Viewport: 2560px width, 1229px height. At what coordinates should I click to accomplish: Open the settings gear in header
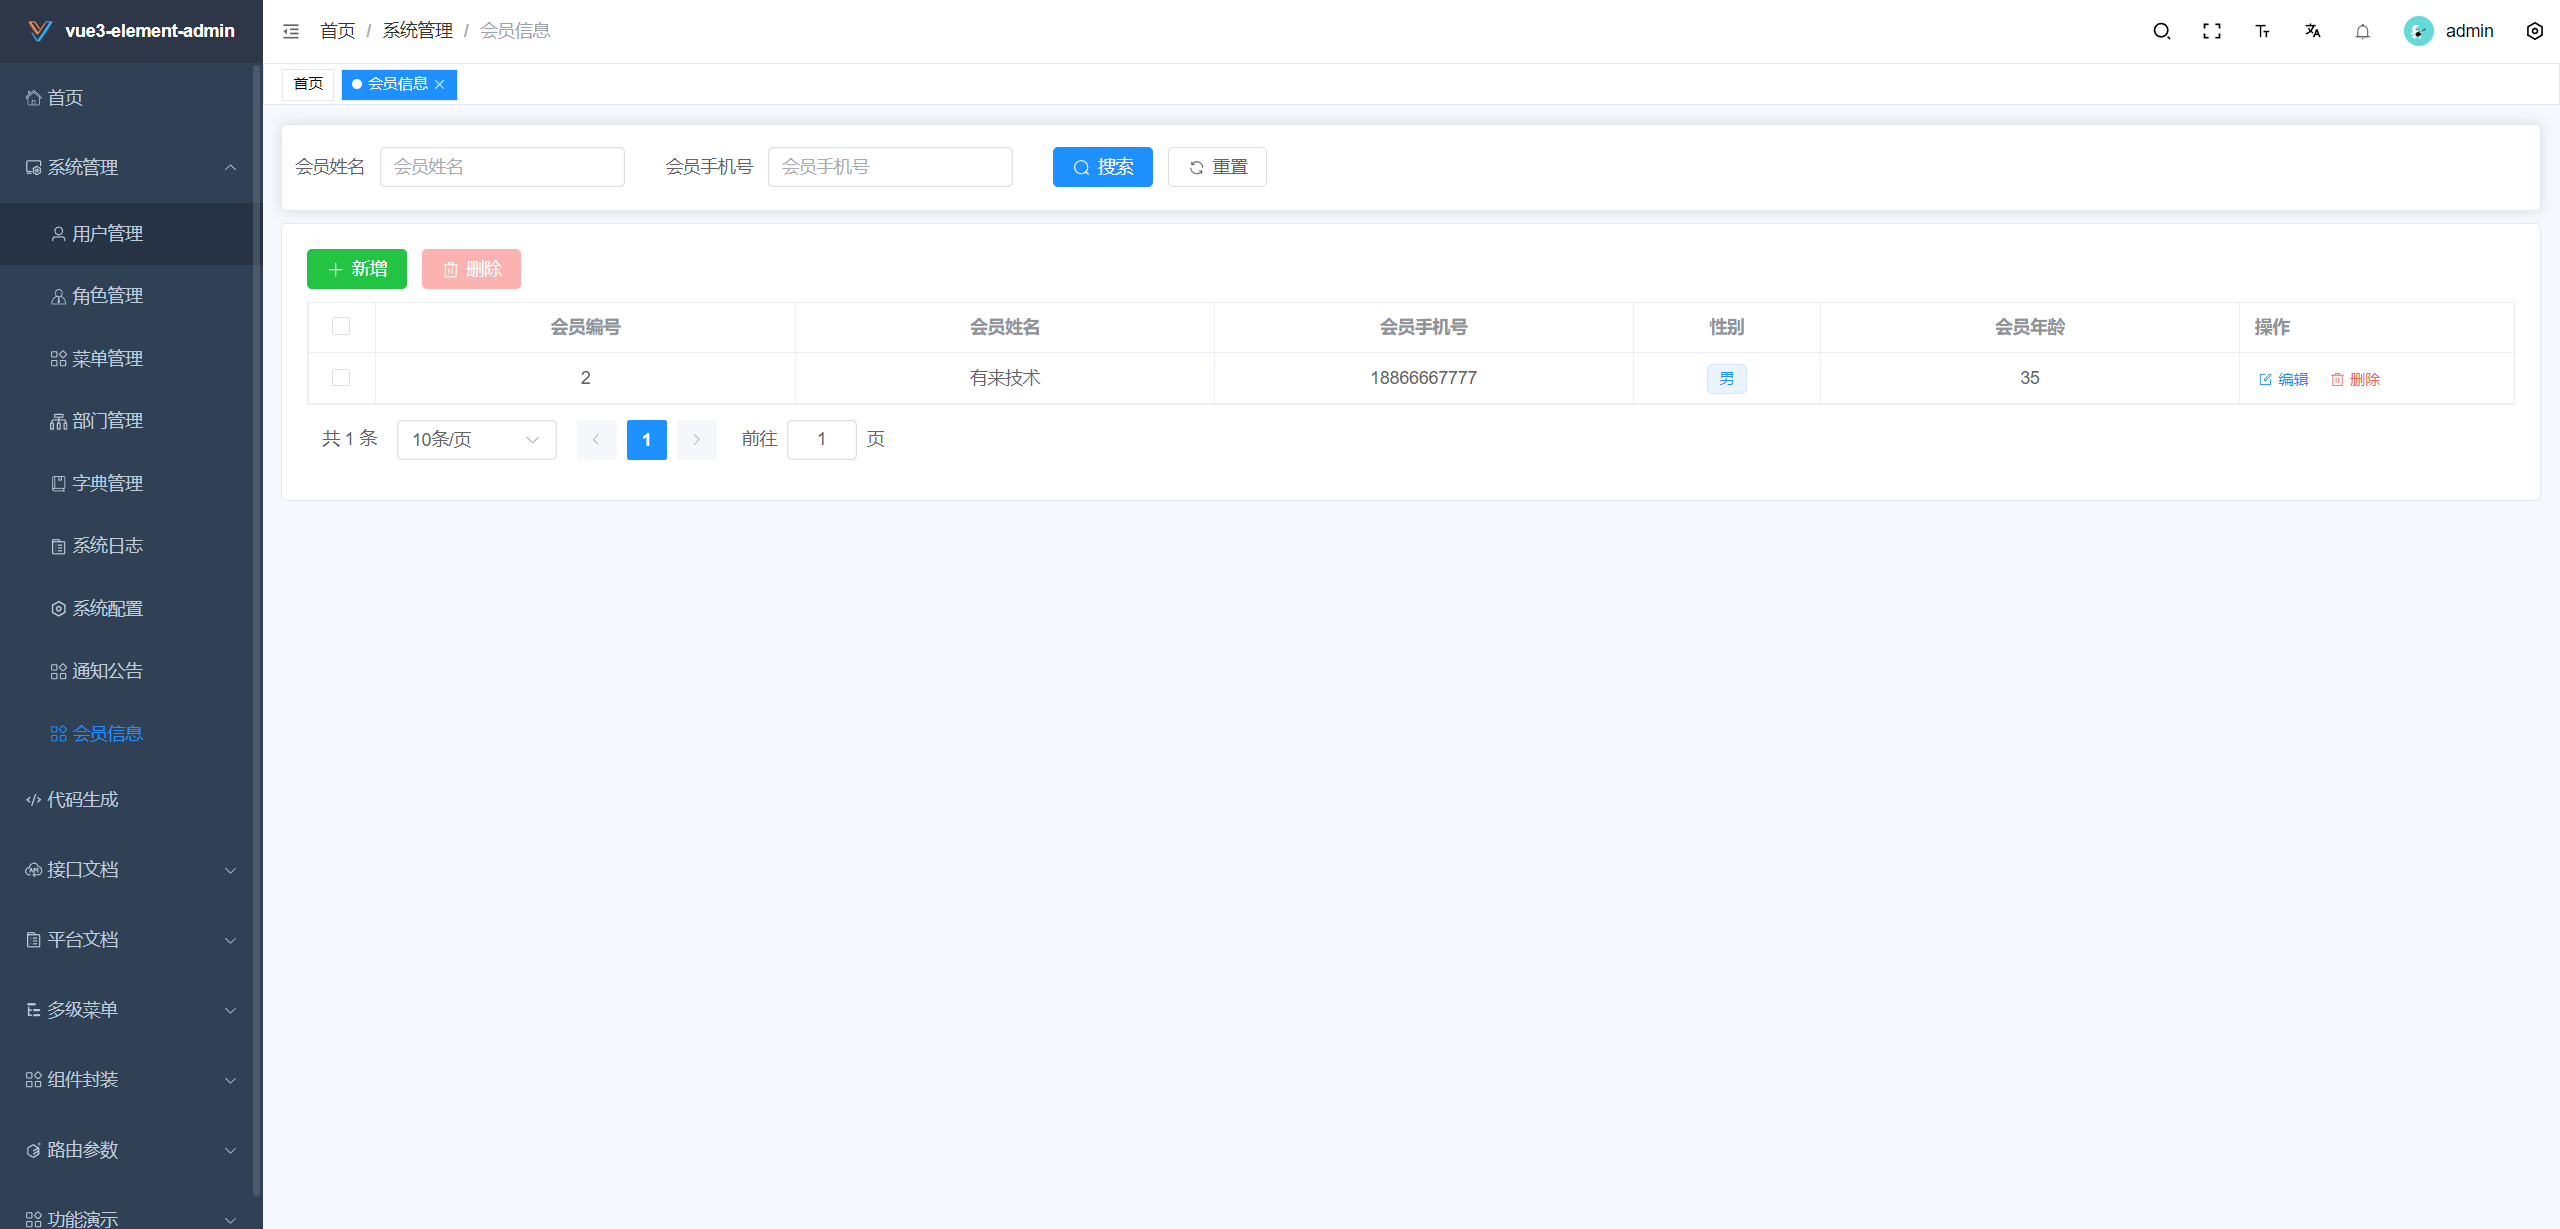(2534, 31)
